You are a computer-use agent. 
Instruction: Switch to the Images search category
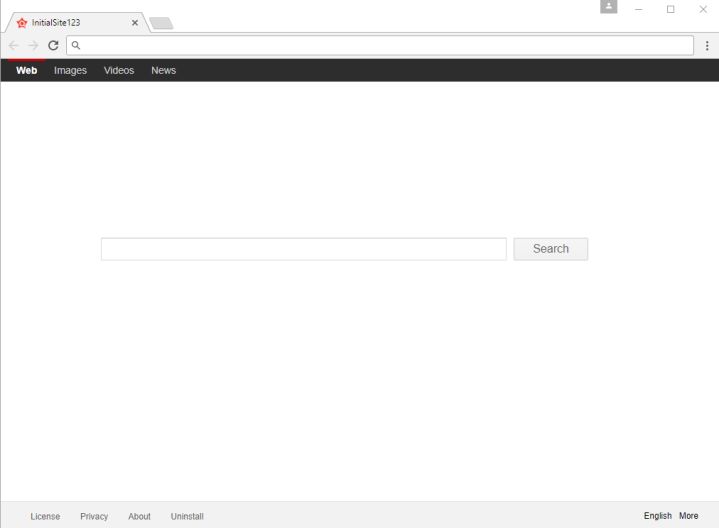point(70,70)
